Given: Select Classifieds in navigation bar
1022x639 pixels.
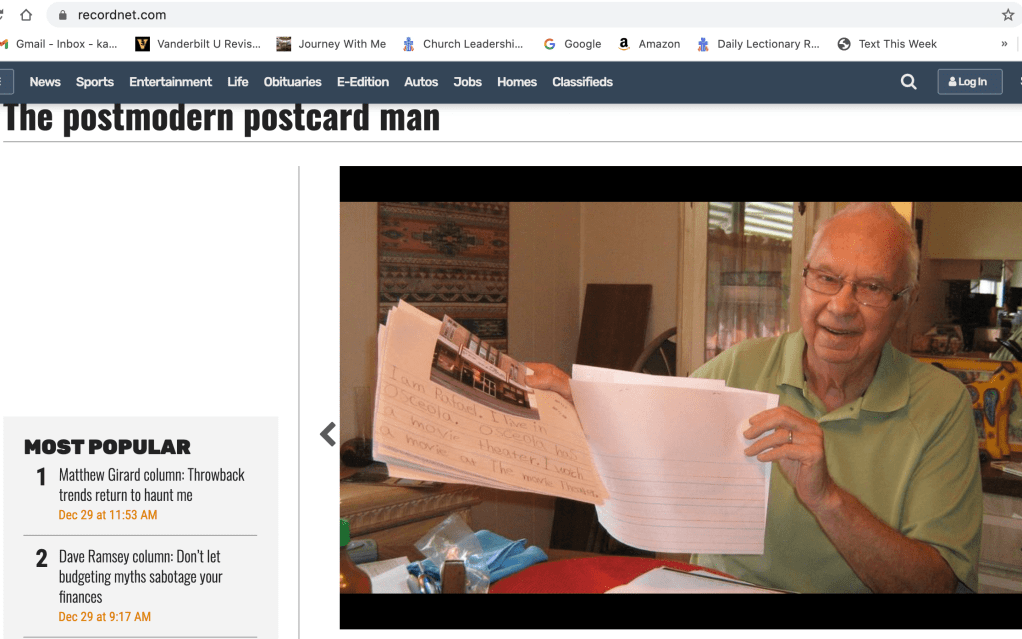Looking at the screenshot, I should [x=582, y=82].
